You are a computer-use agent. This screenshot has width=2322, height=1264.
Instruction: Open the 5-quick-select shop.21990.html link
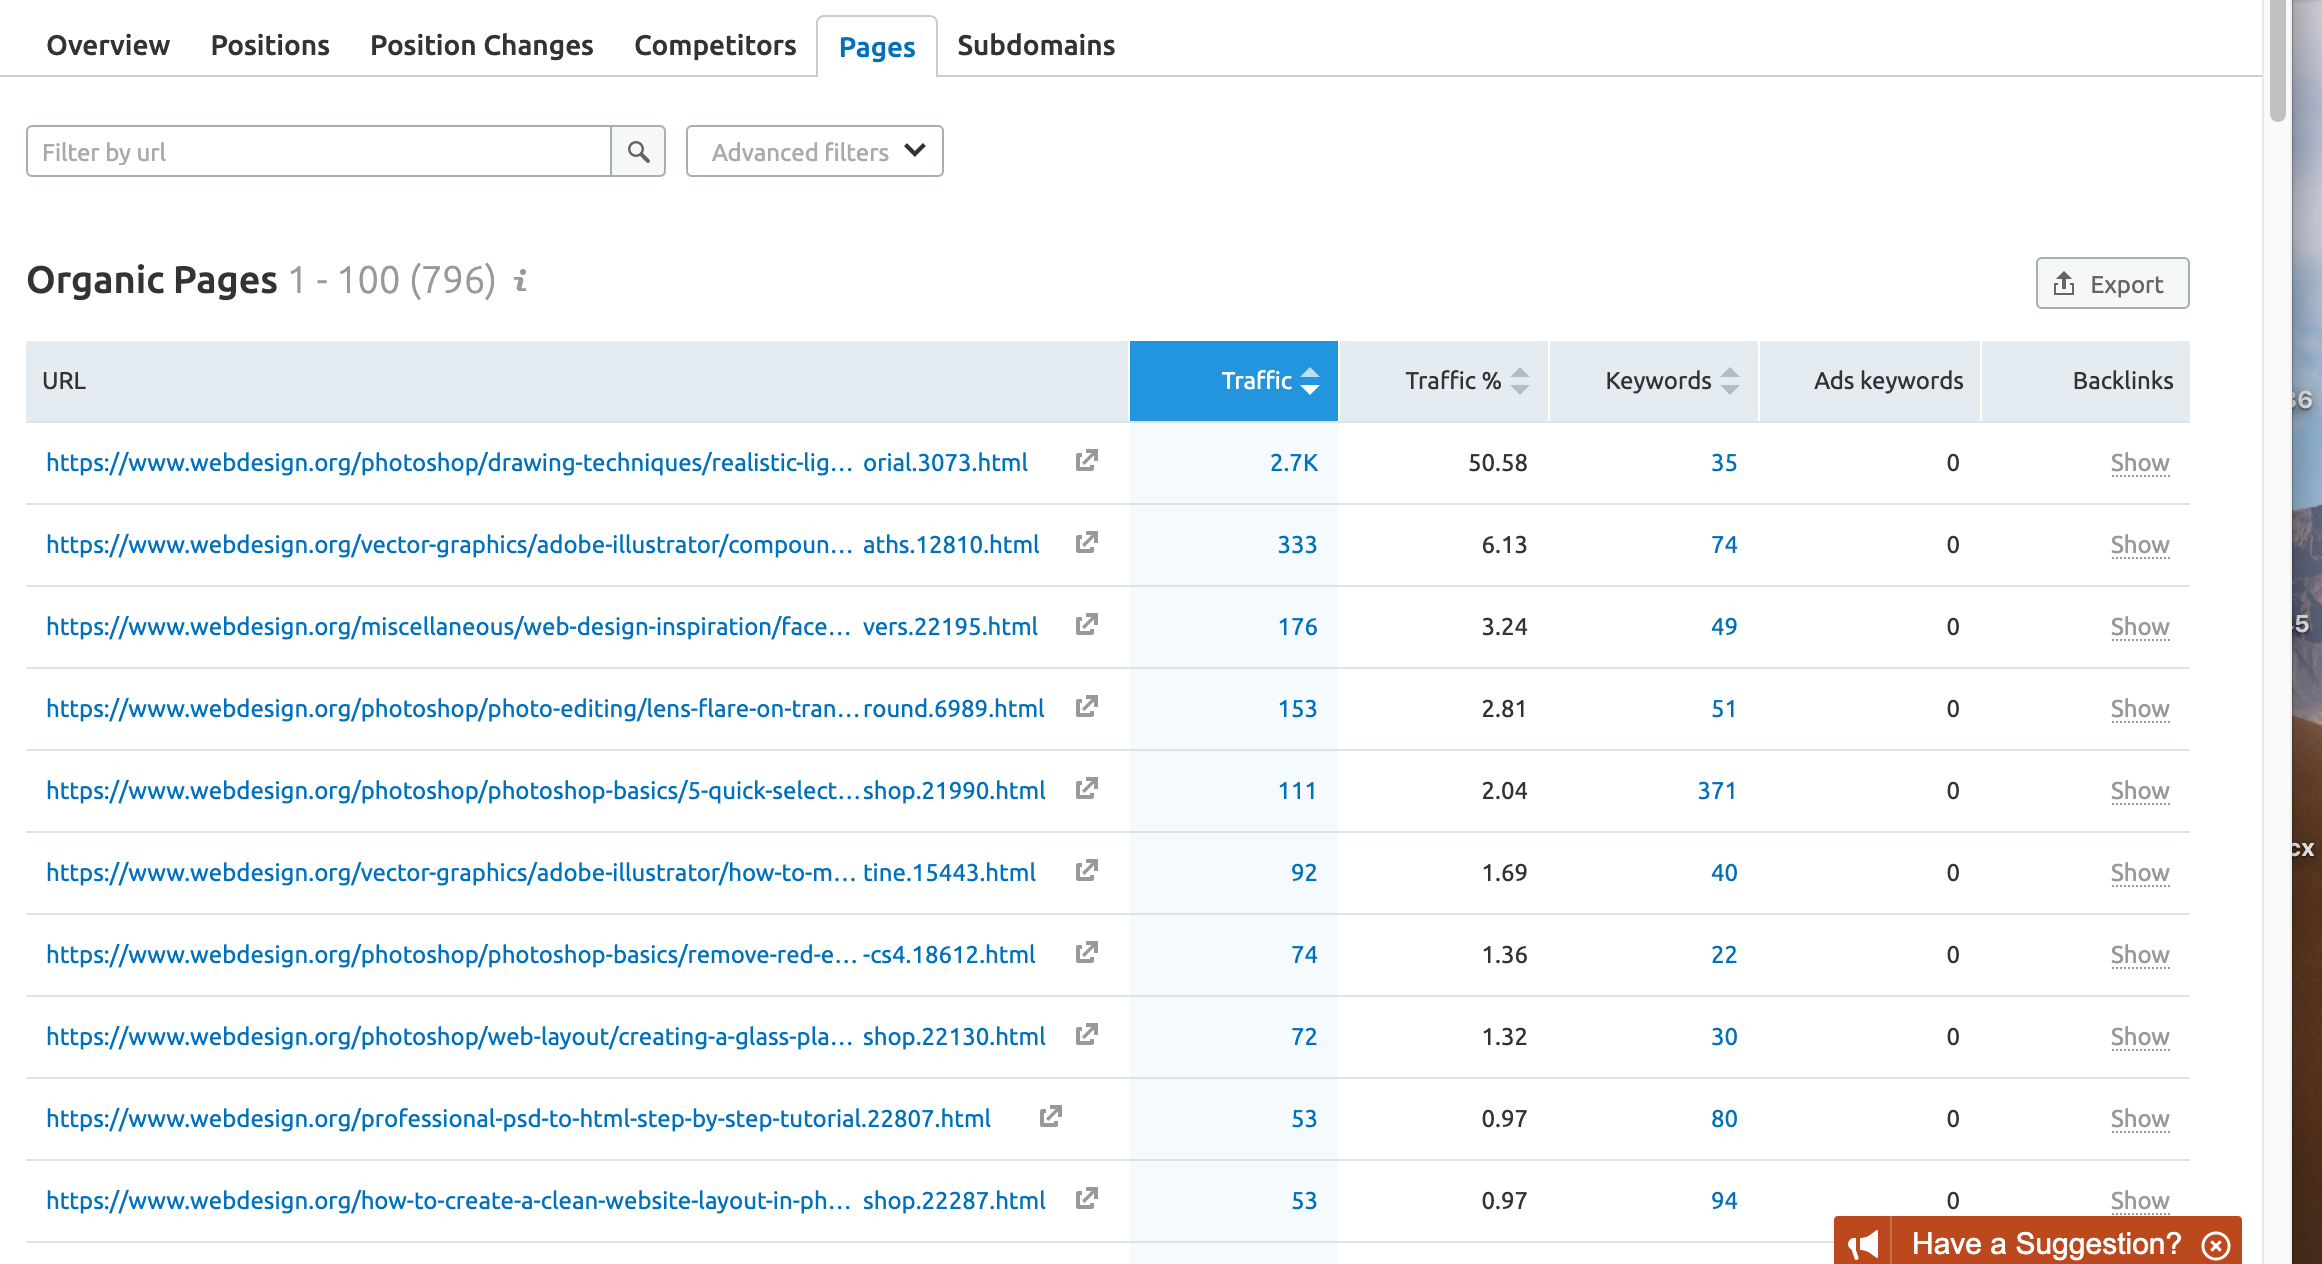(x=546, y=791)
